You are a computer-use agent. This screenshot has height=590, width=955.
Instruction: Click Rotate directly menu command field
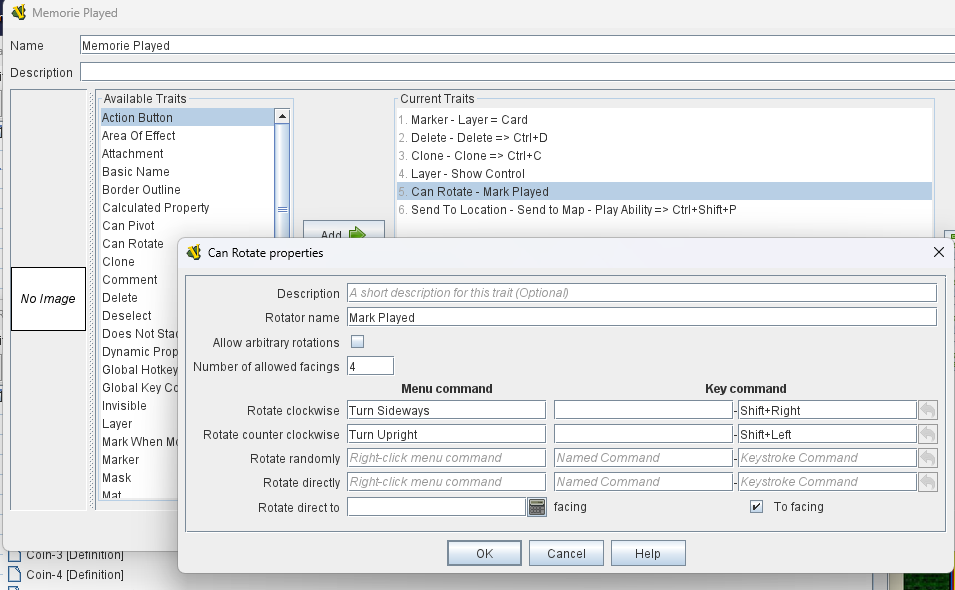click(x=446, y=482)
